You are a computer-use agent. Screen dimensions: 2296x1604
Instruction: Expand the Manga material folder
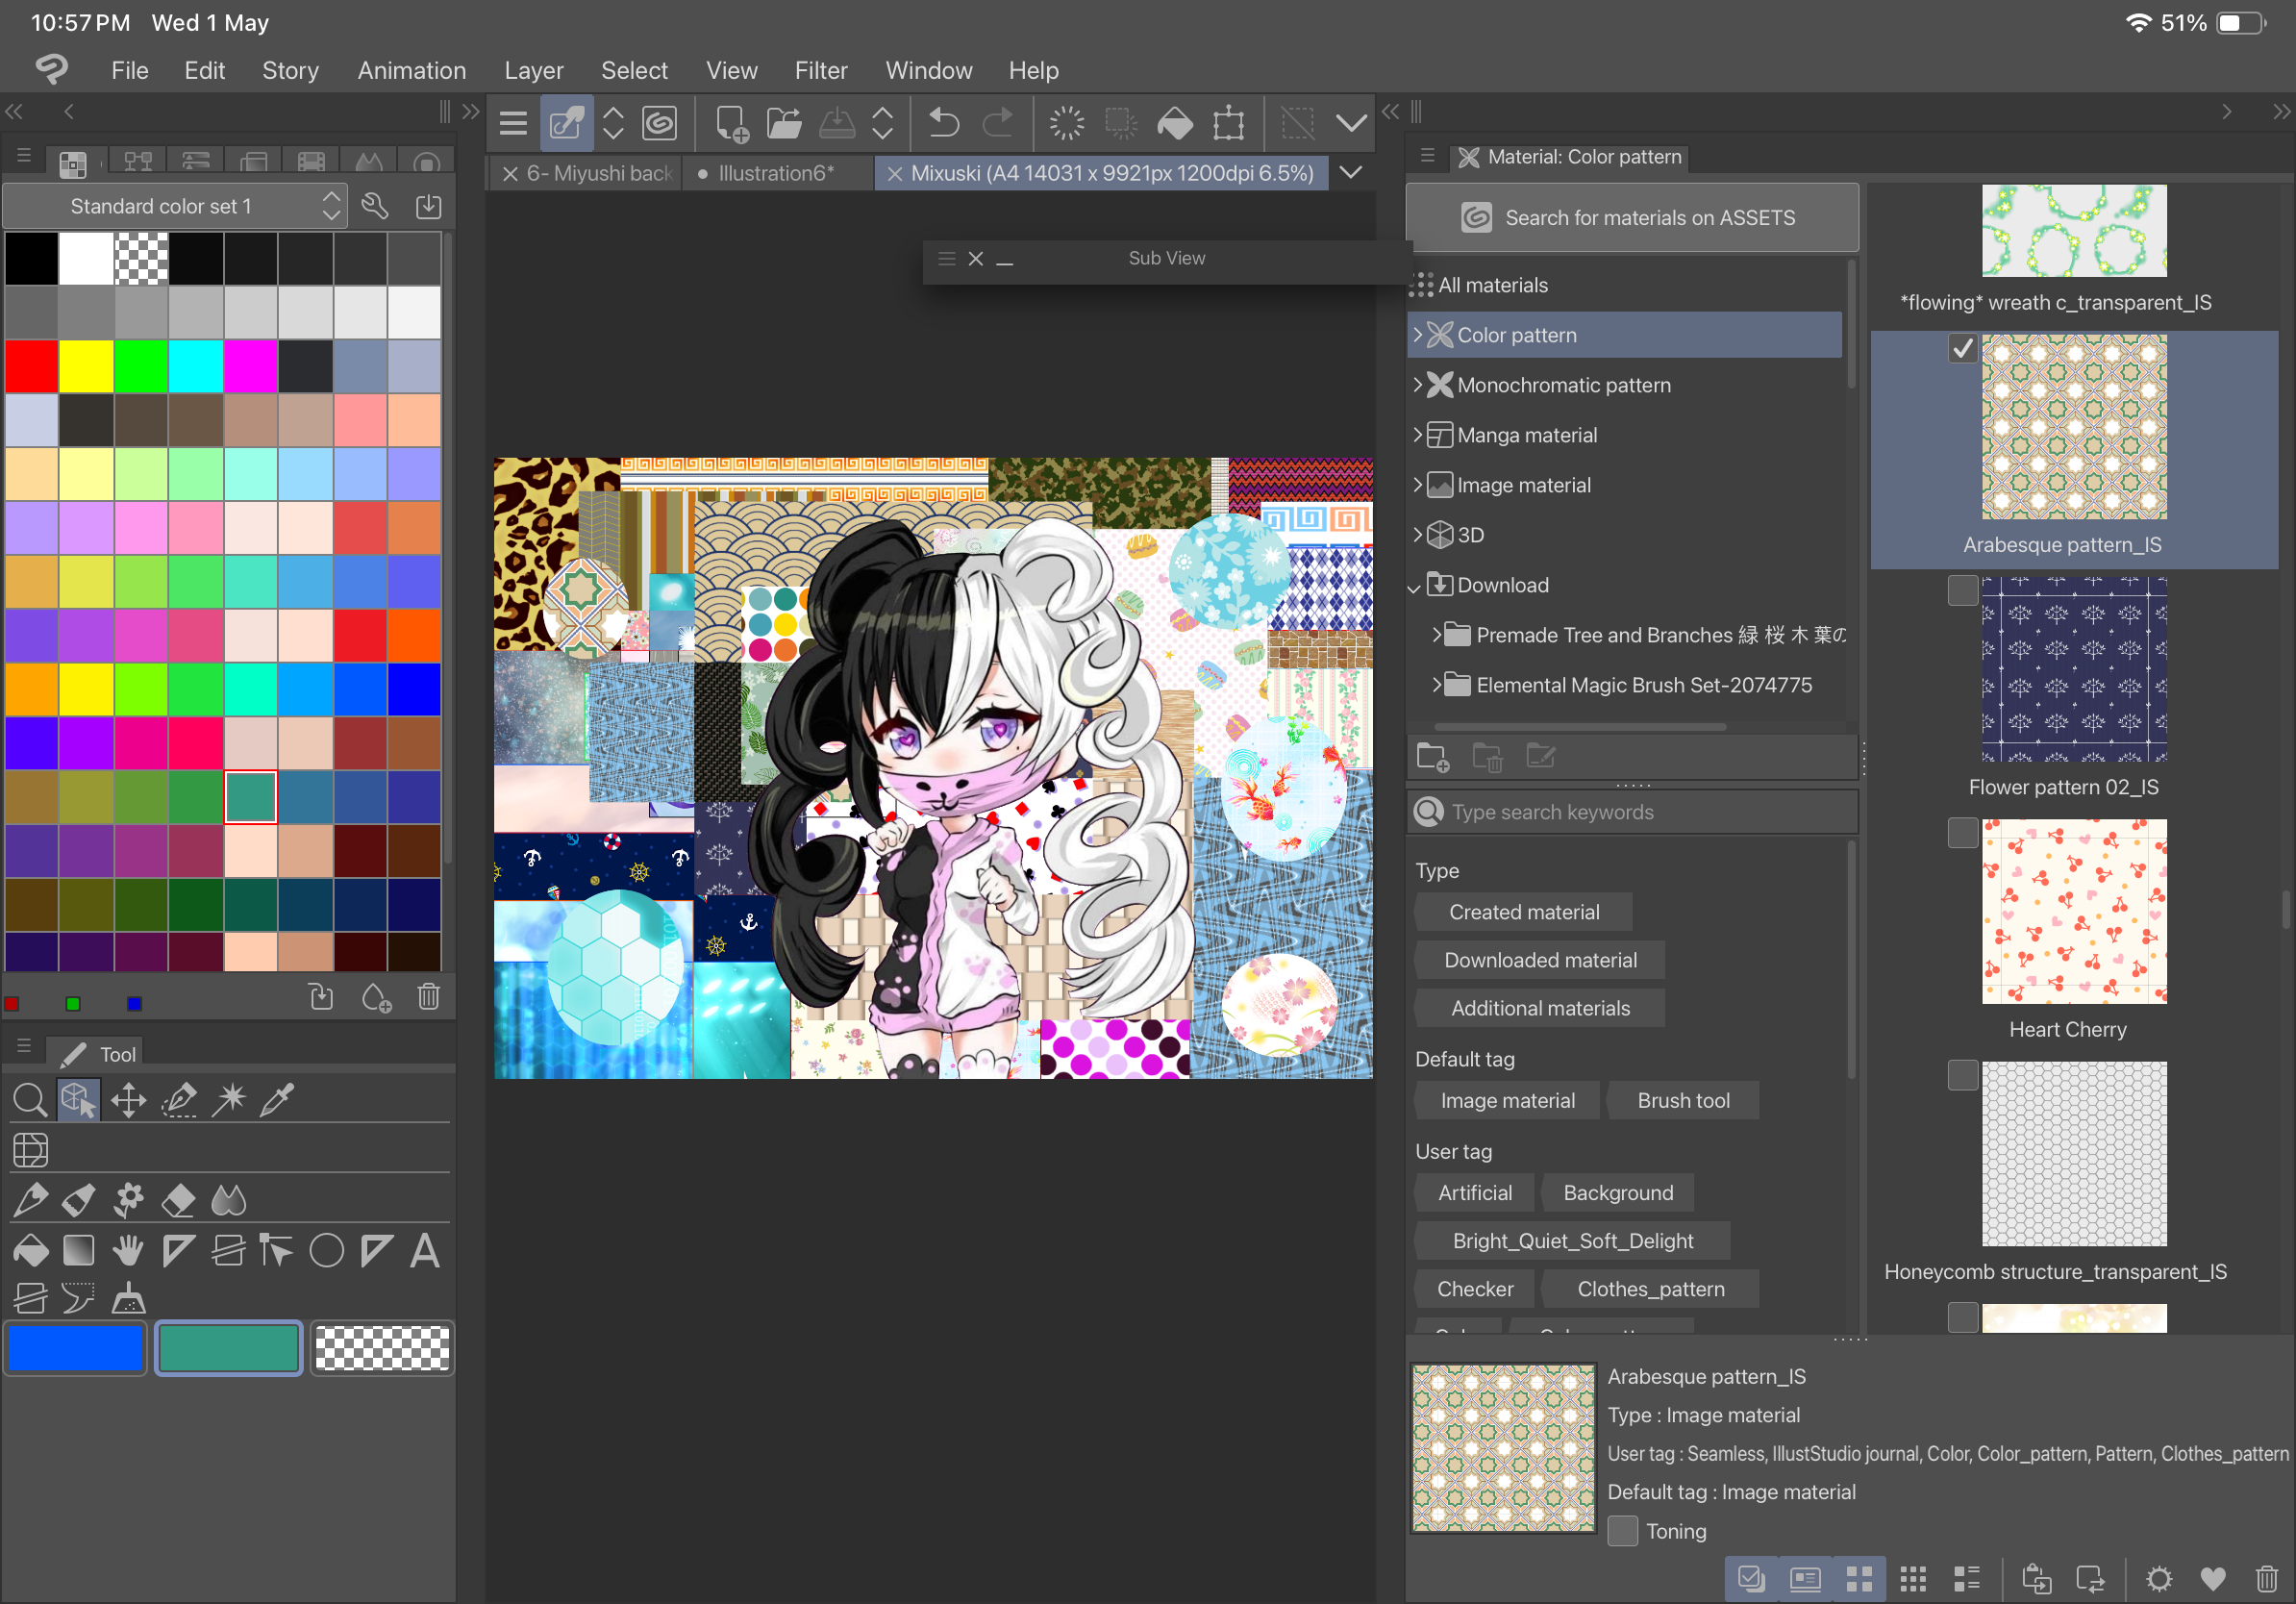[x=1417, y=435]
